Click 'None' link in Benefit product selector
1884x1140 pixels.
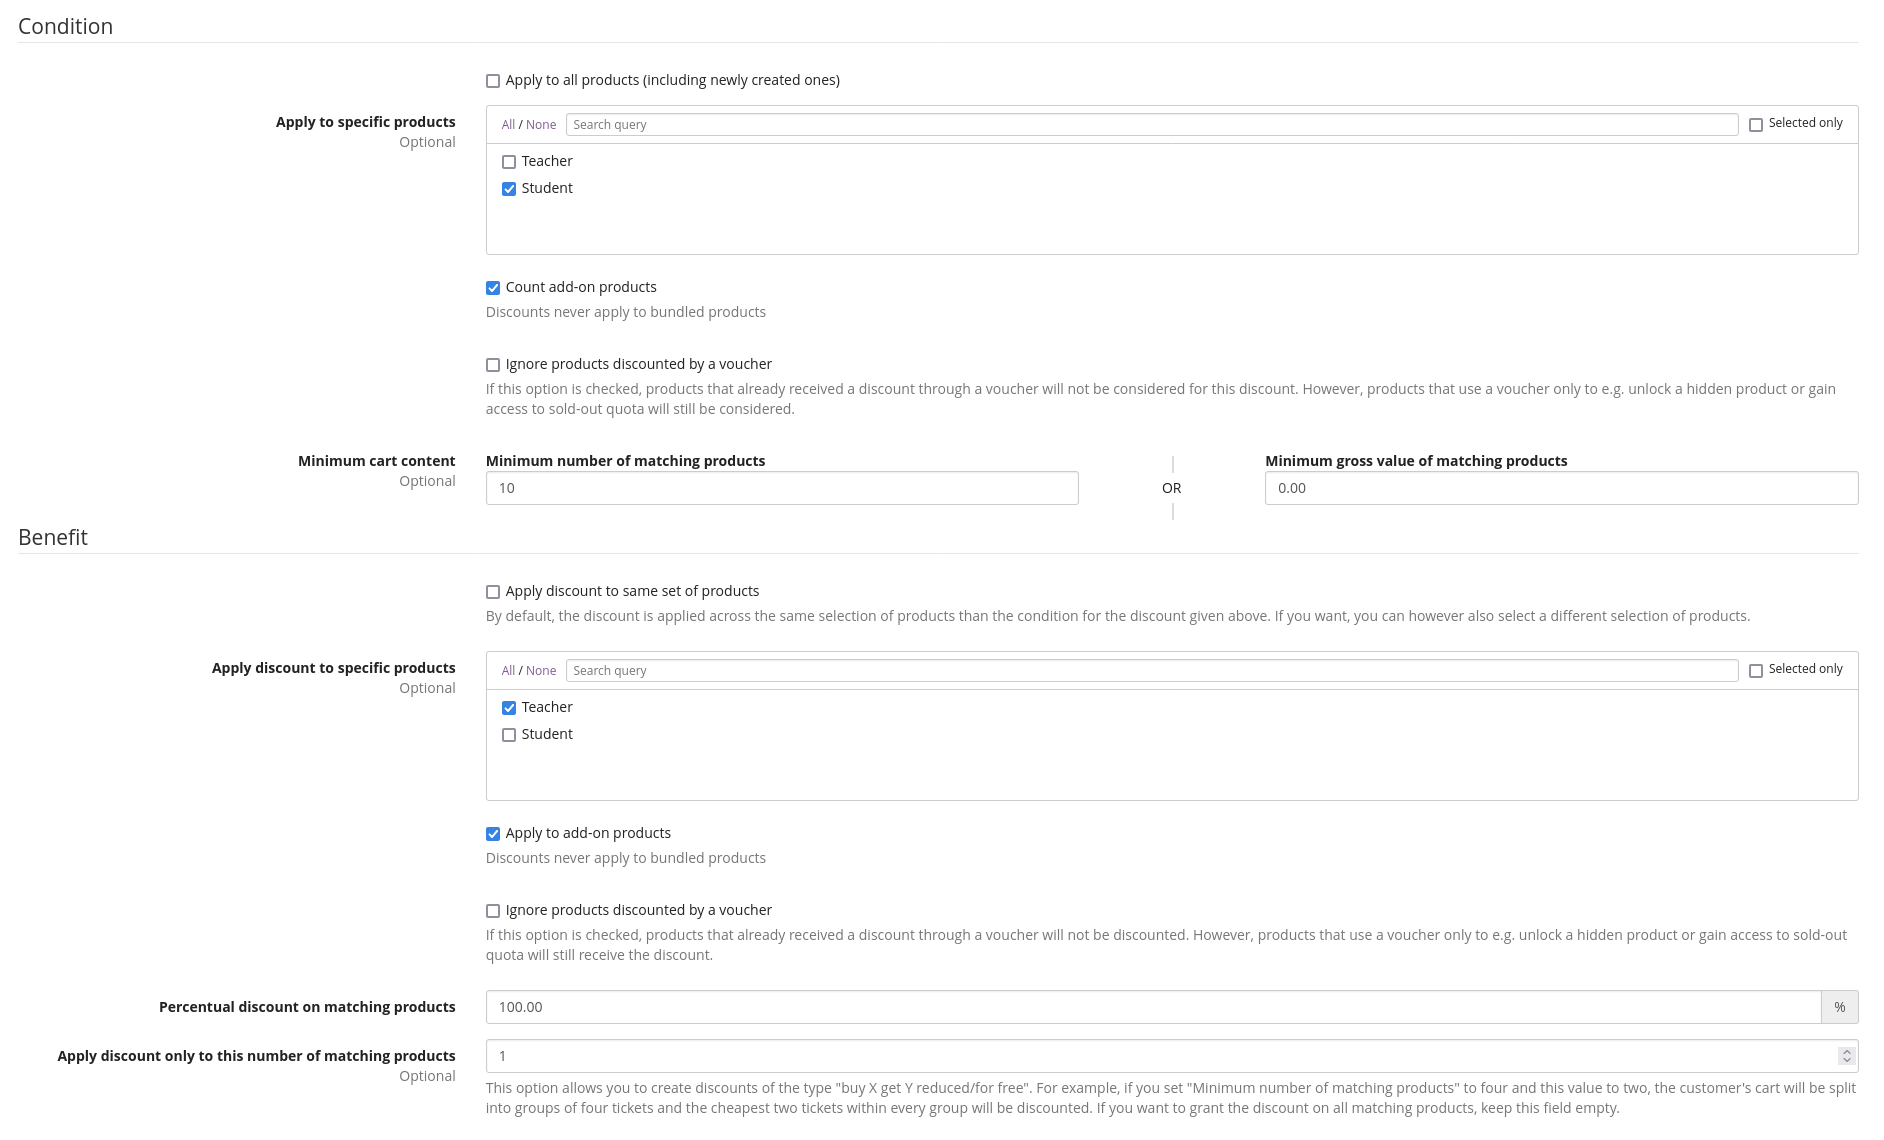(541, 671)
